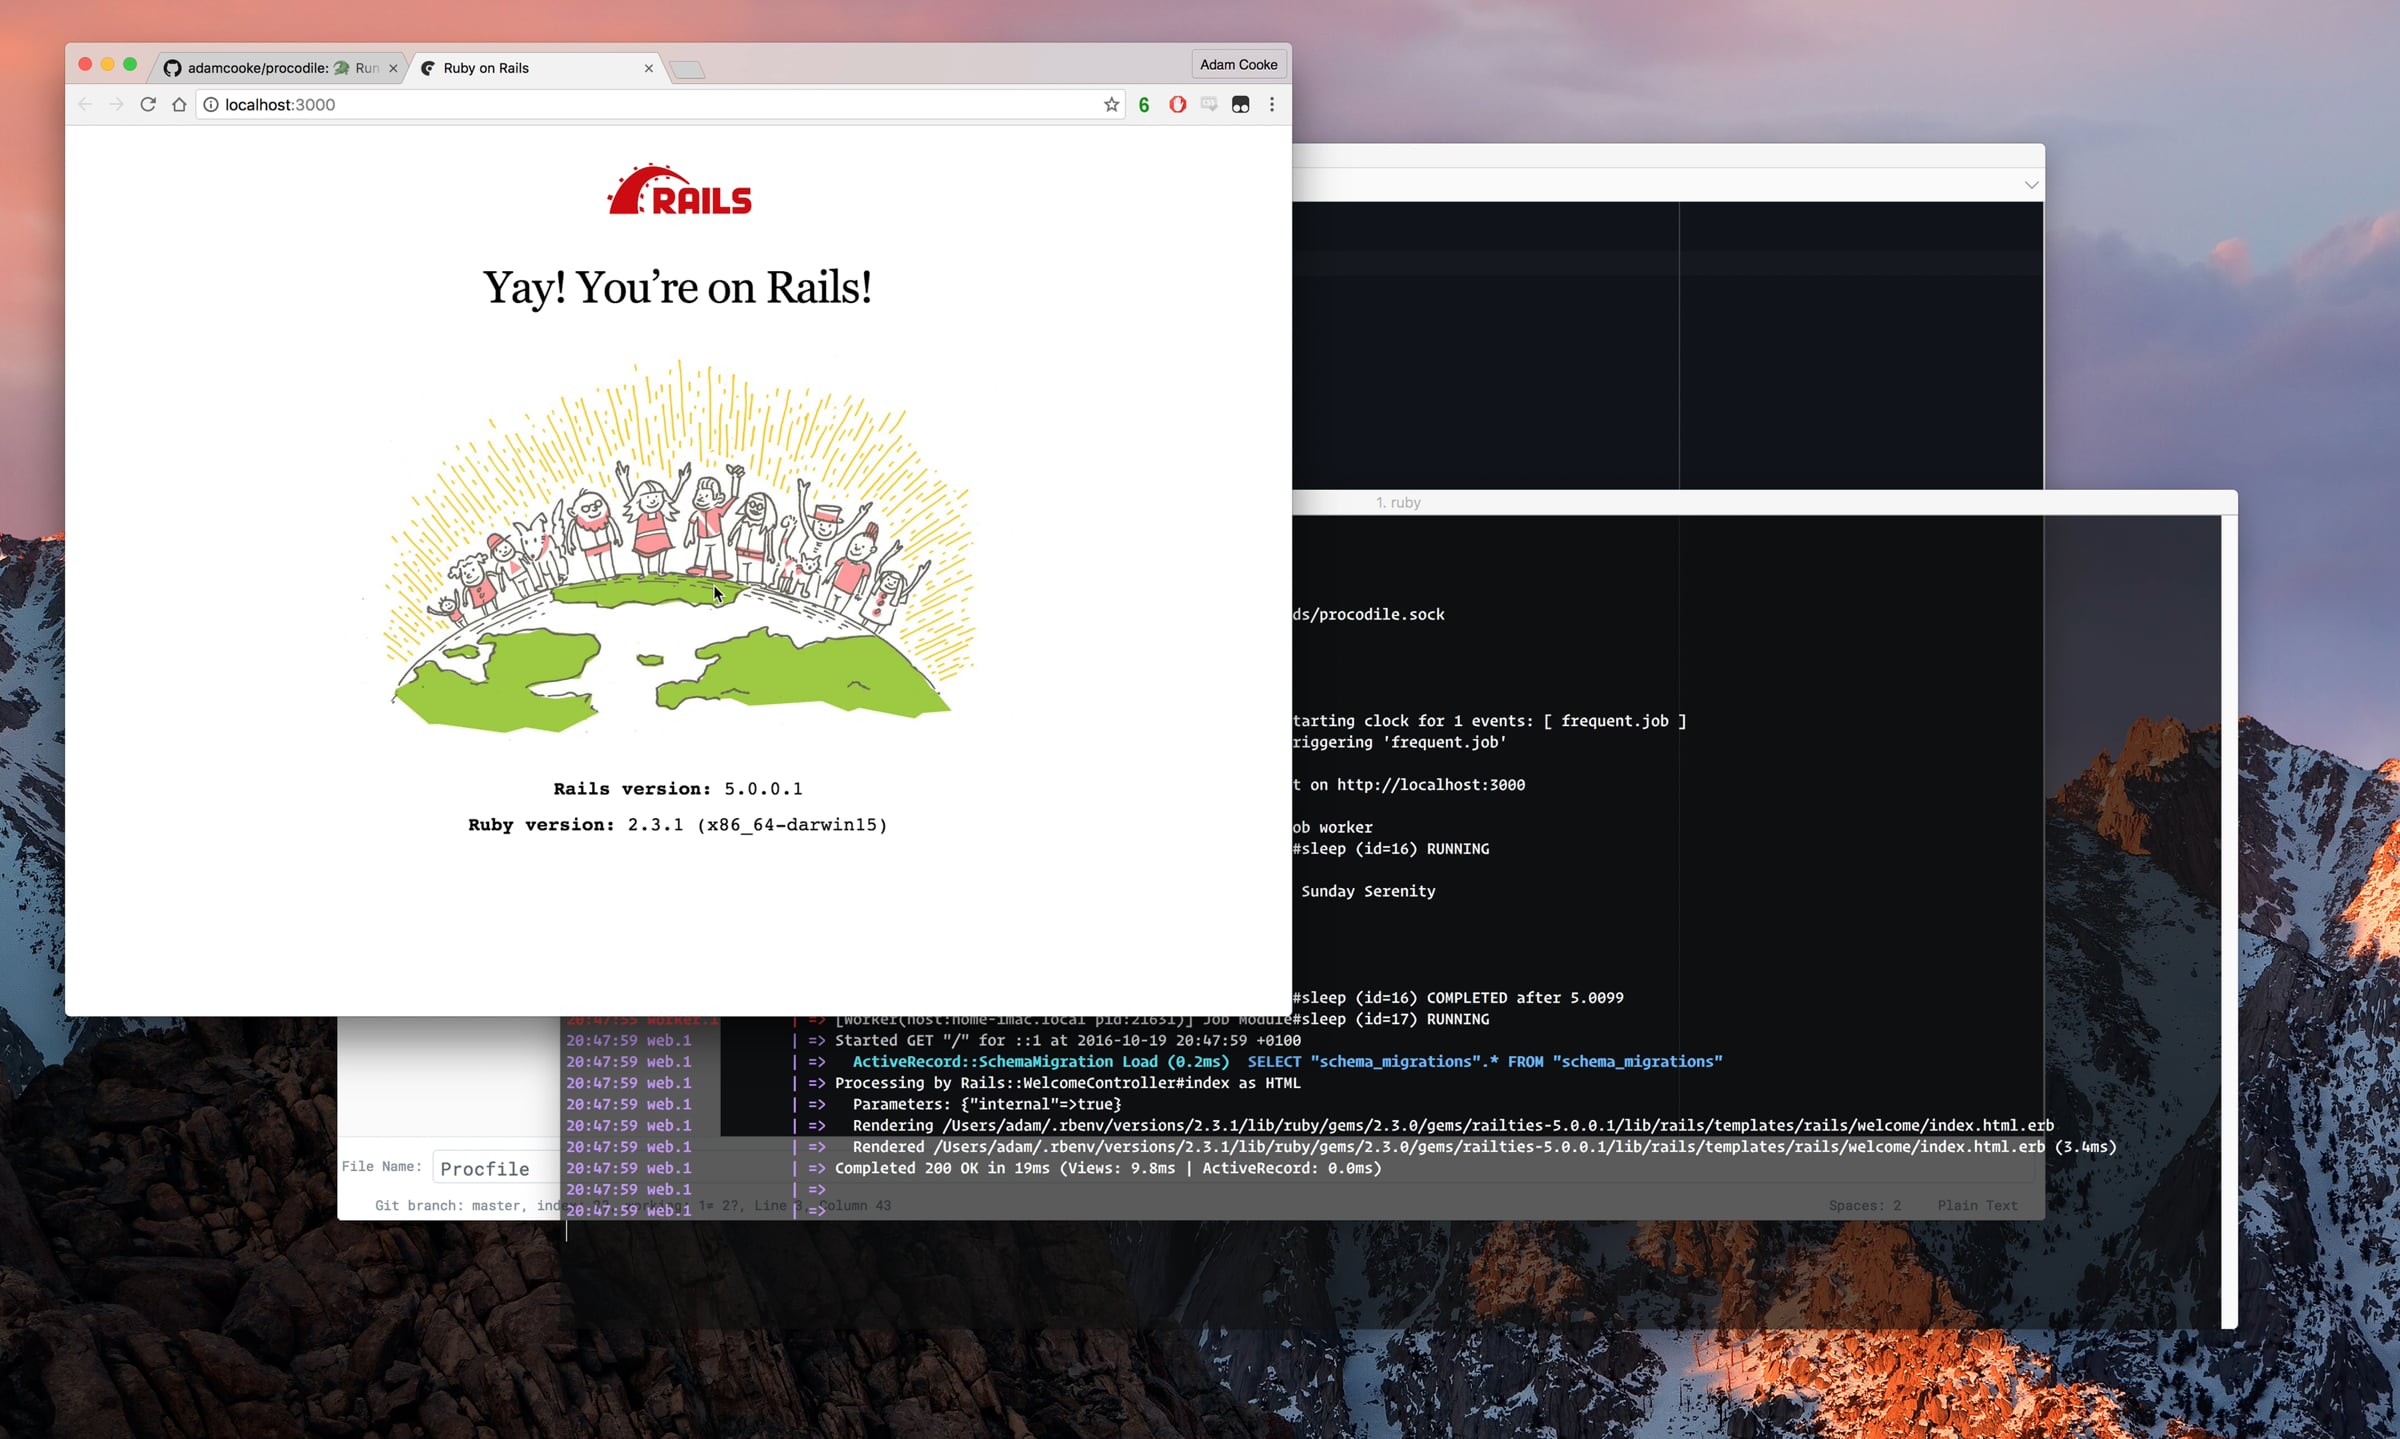This screenshot has height=1439, width=2400.
Task: Select the 'Ruby version: 2.3.1' line
Action: coord(678,825)
